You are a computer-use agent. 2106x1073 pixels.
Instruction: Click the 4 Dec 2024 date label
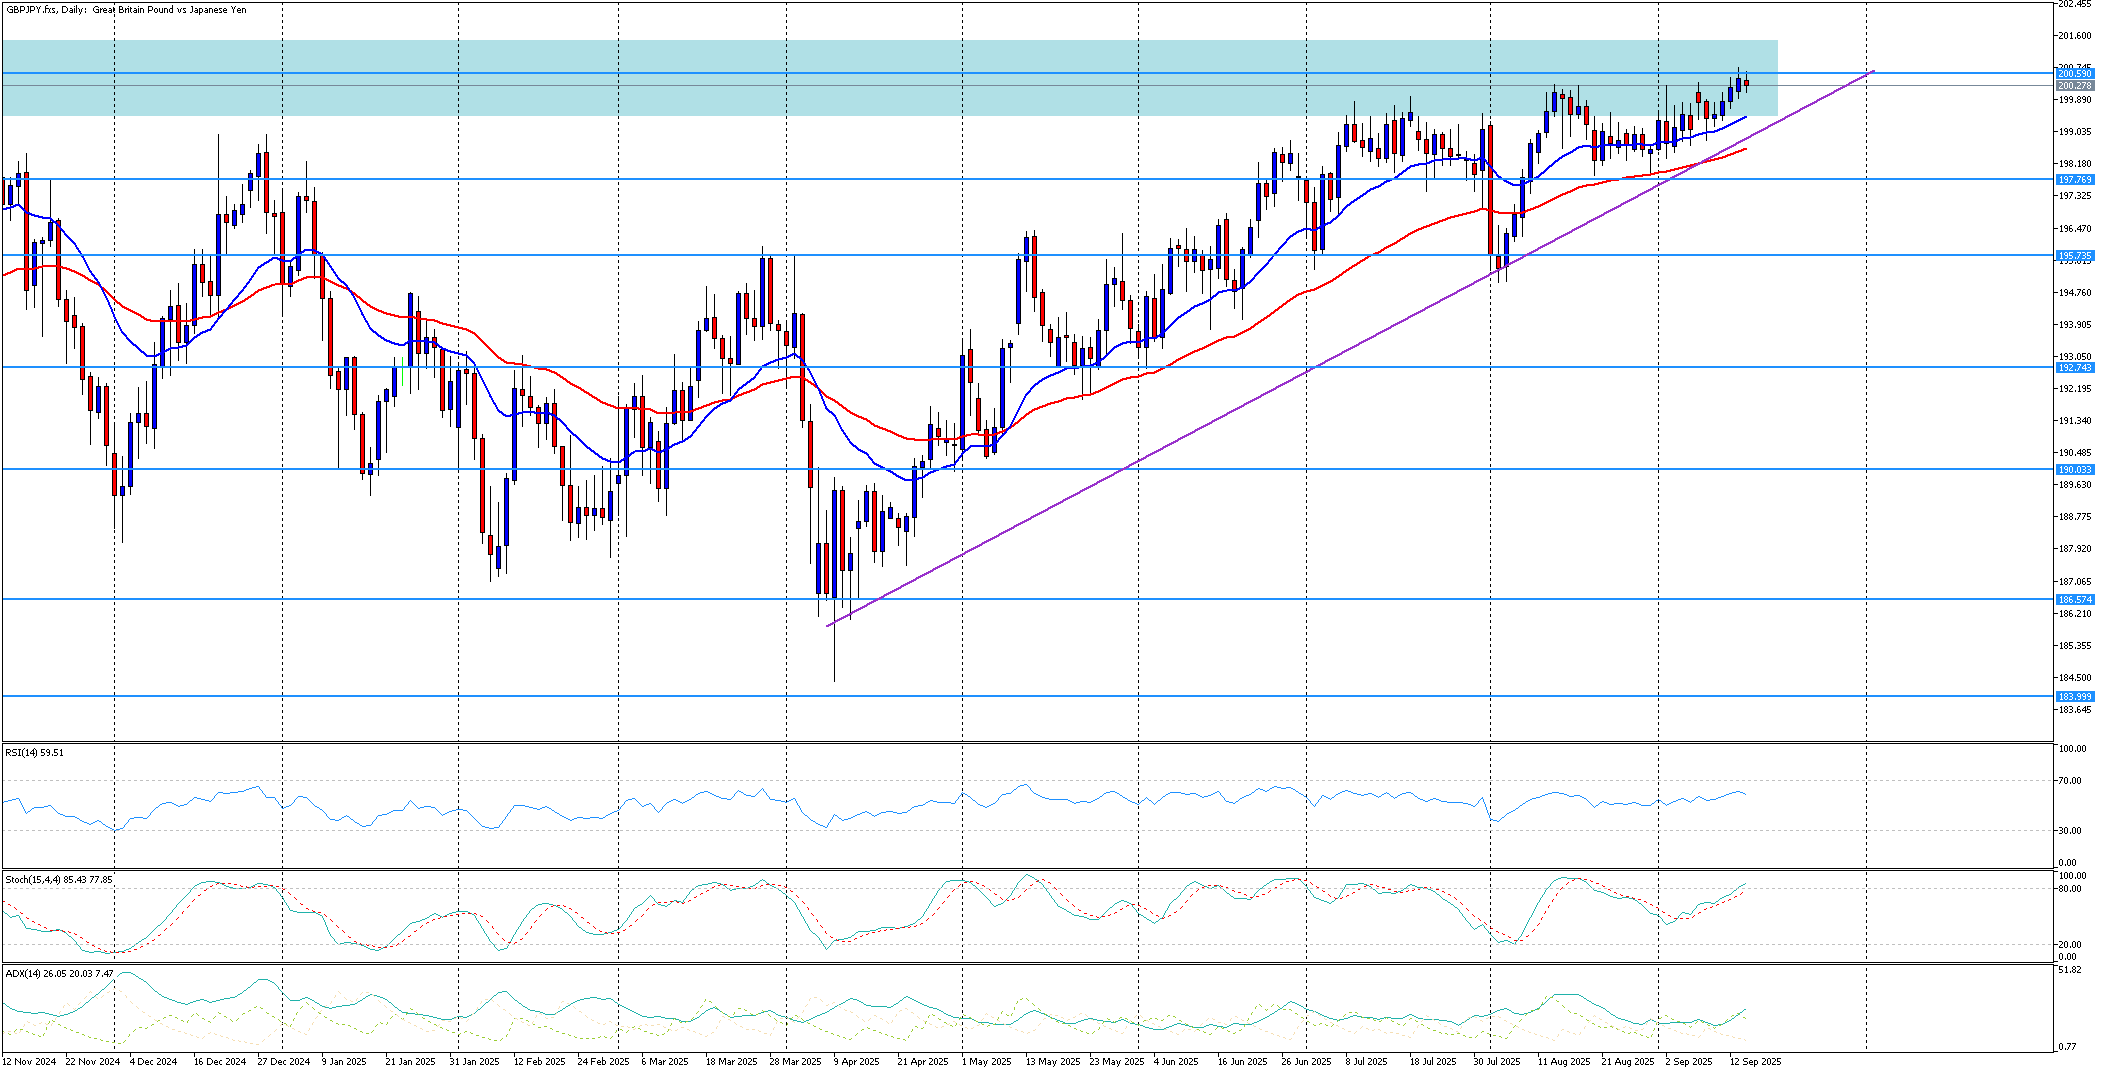point(154,1062)
